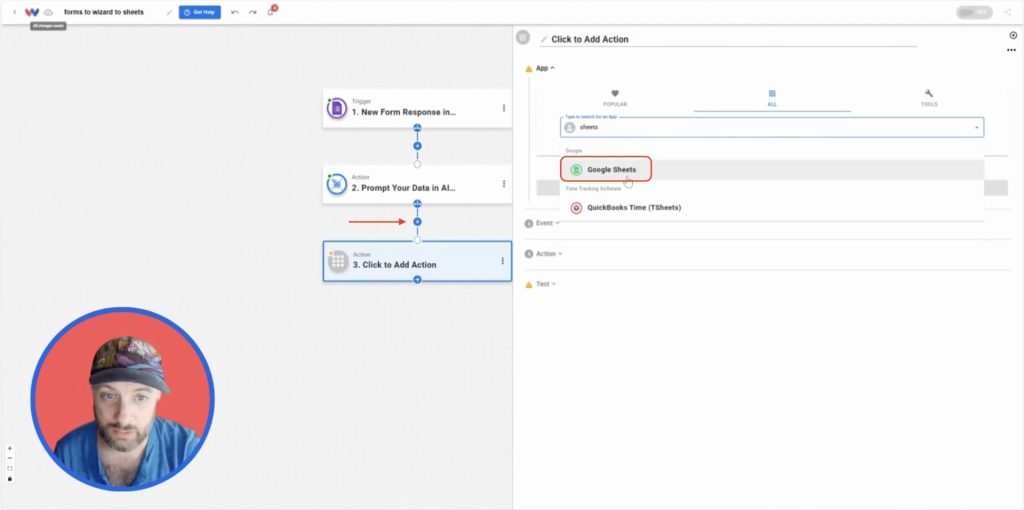The height and width of the screenshot is (510, 1024).
Task: Edit the 'Click to Add Action' title field
Action: pos(728,39)
